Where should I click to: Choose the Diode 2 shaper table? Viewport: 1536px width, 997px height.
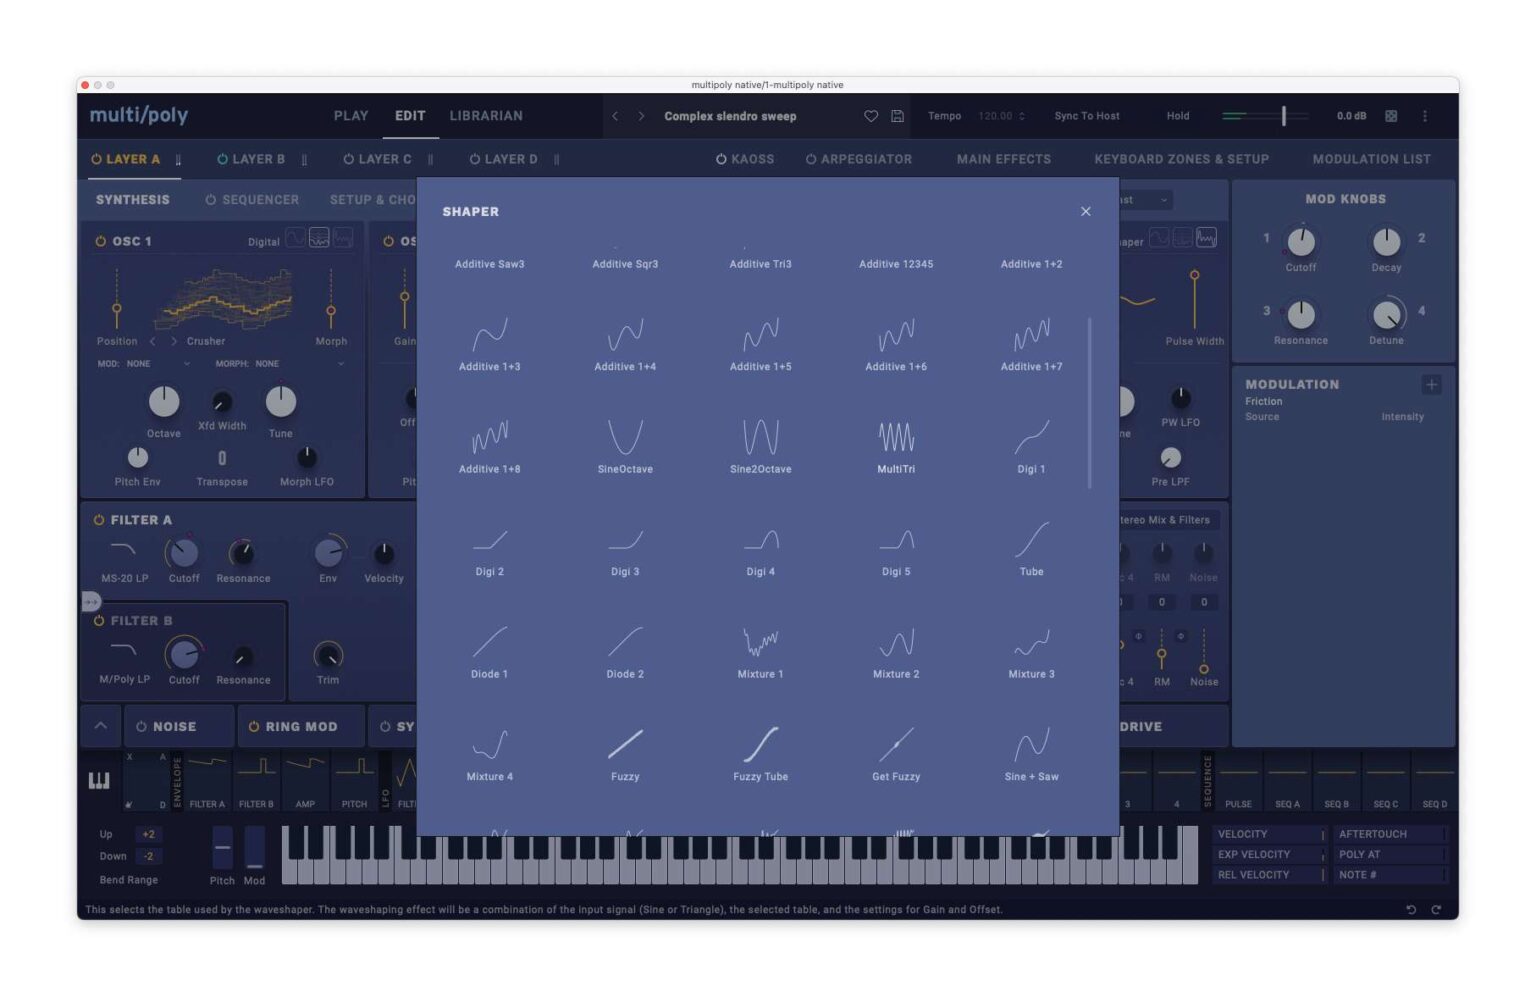tap(625, 652)
